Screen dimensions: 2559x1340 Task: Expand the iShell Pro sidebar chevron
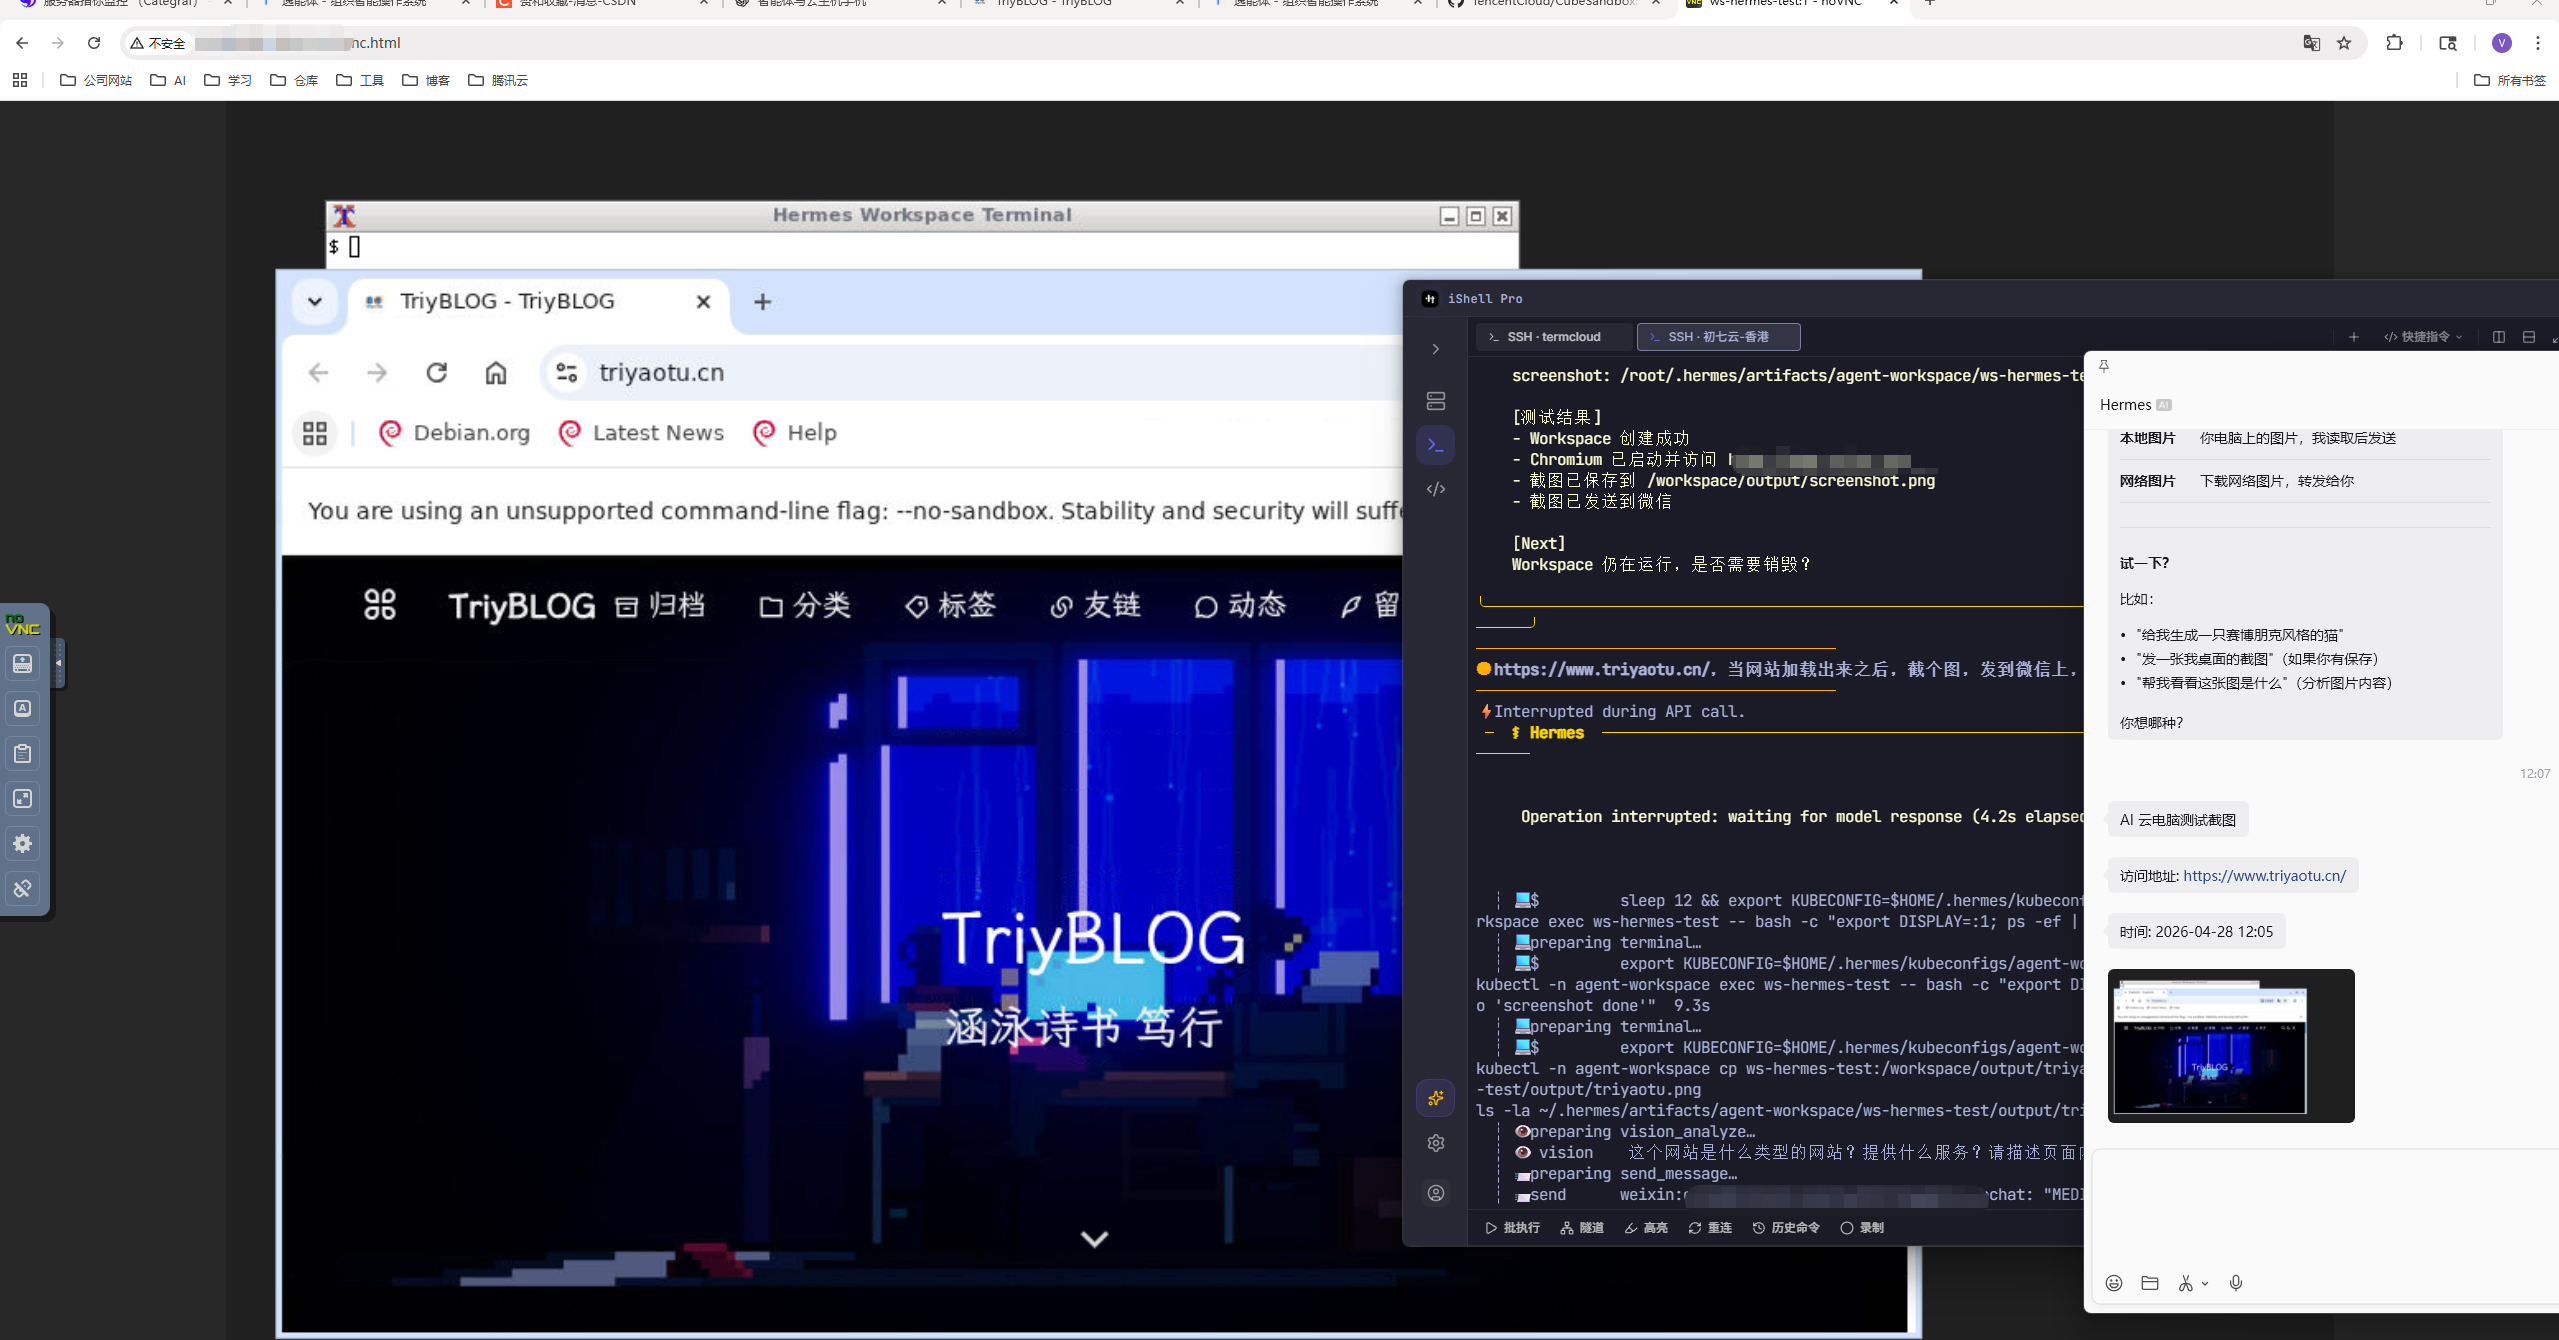1436,349
